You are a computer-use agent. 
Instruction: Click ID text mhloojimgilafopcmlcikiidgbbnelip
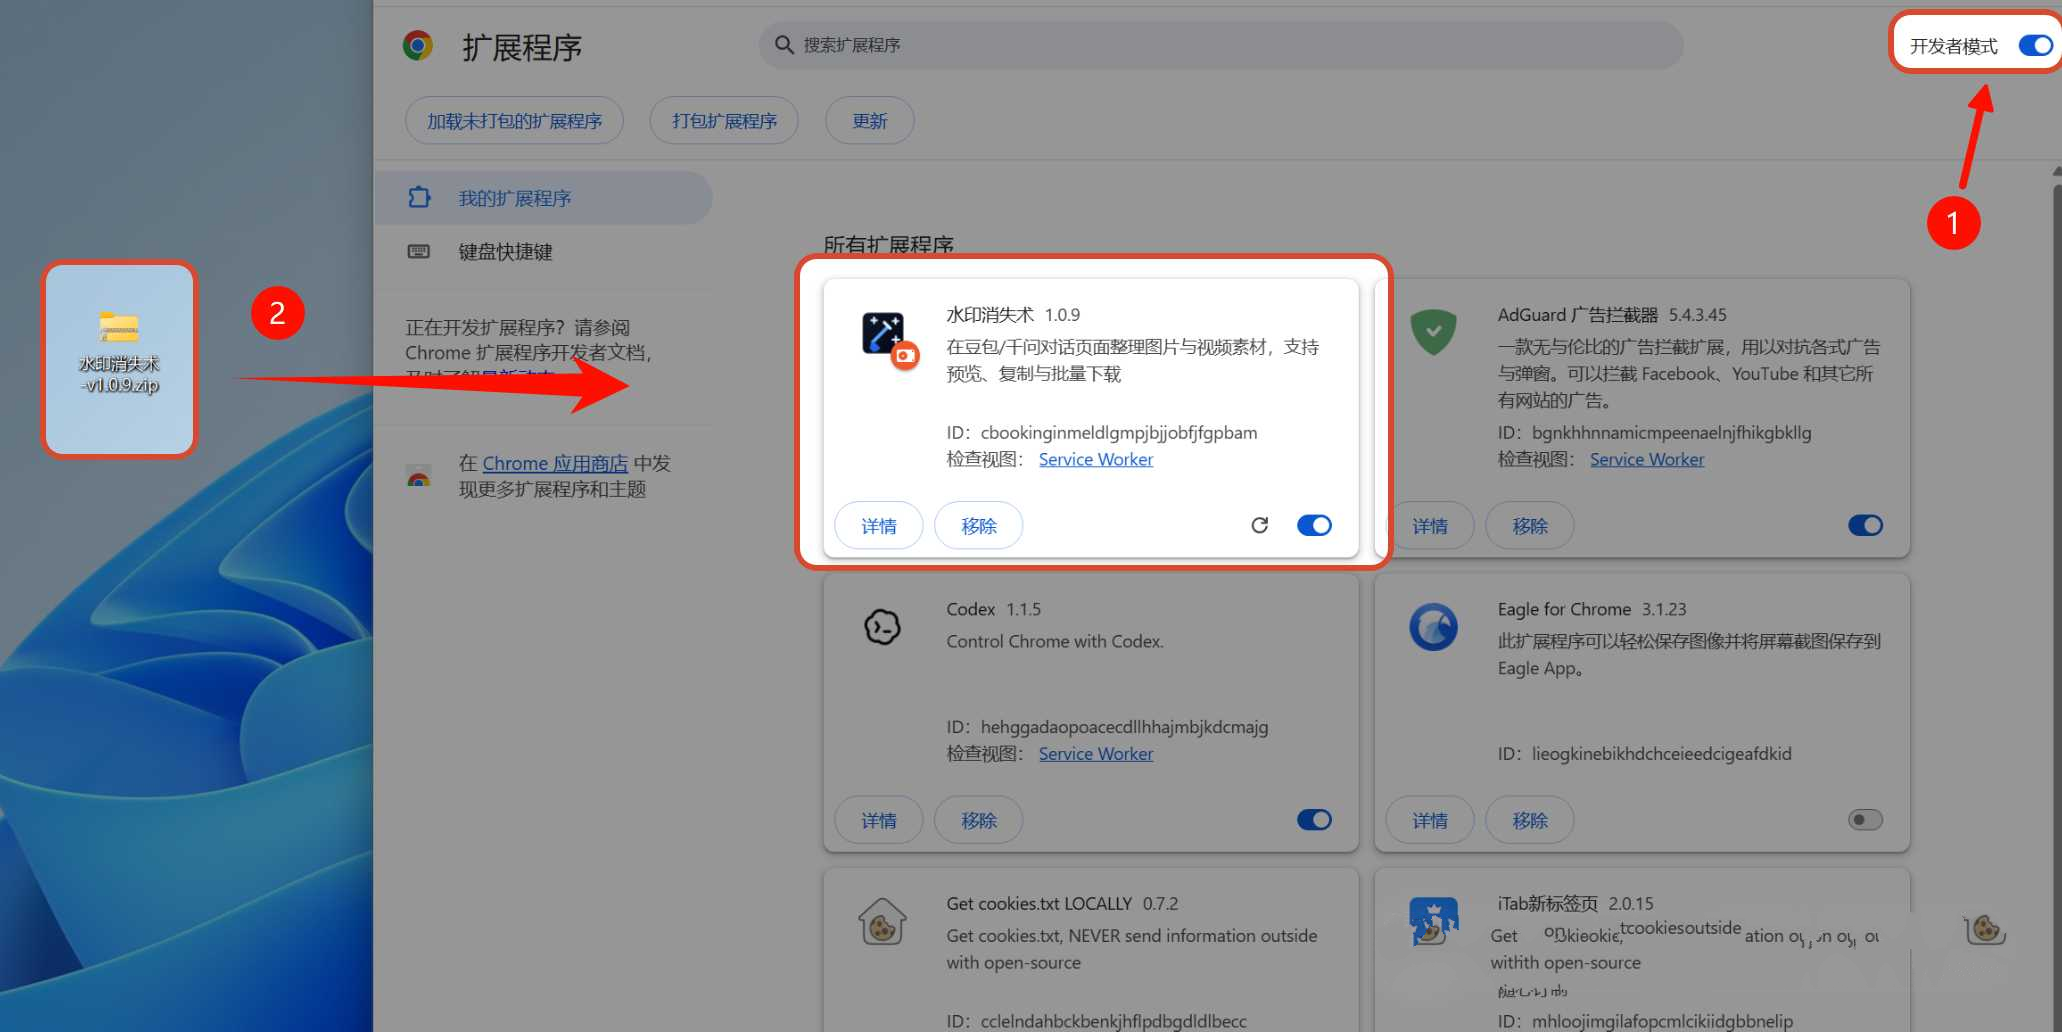(1662, 1021)
